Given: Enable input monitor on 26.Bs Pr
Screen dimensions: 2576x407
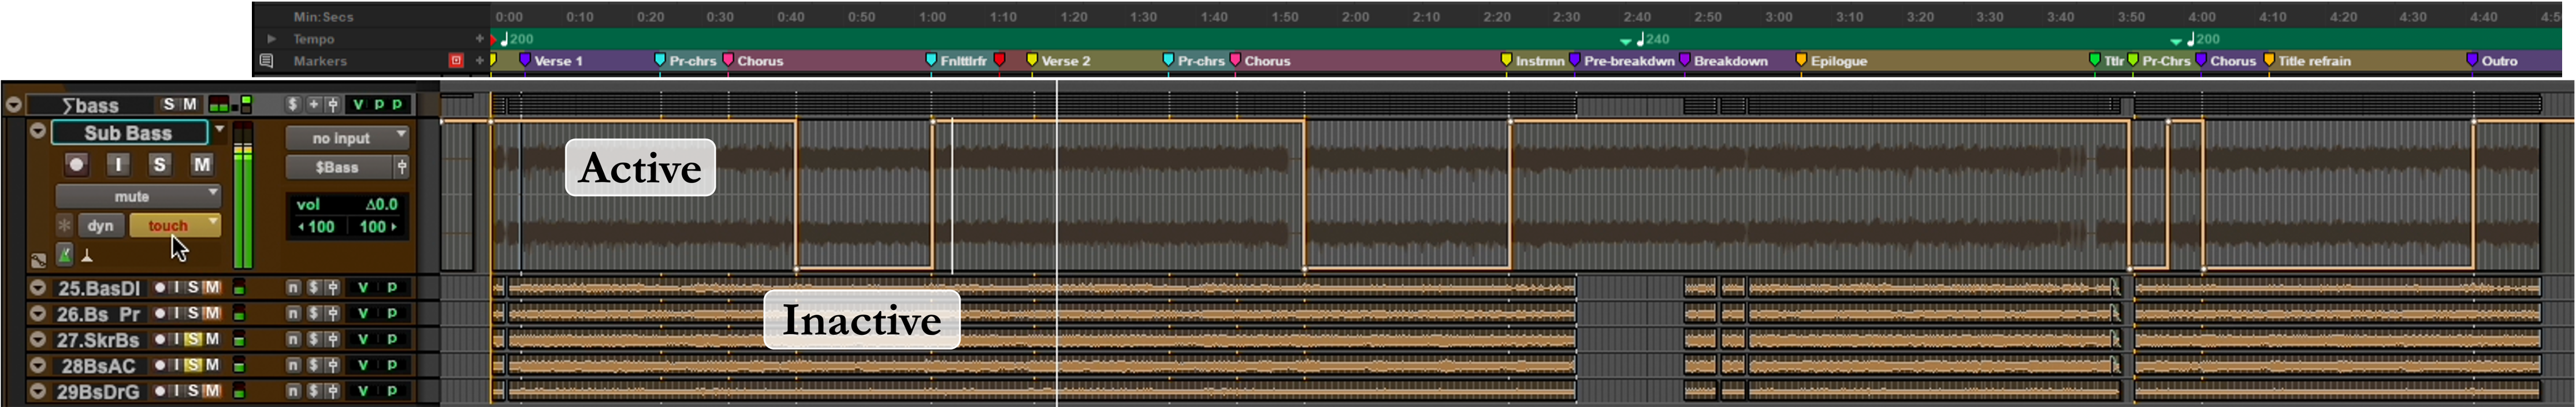Looking at the screenshot, I should point(177,313).
